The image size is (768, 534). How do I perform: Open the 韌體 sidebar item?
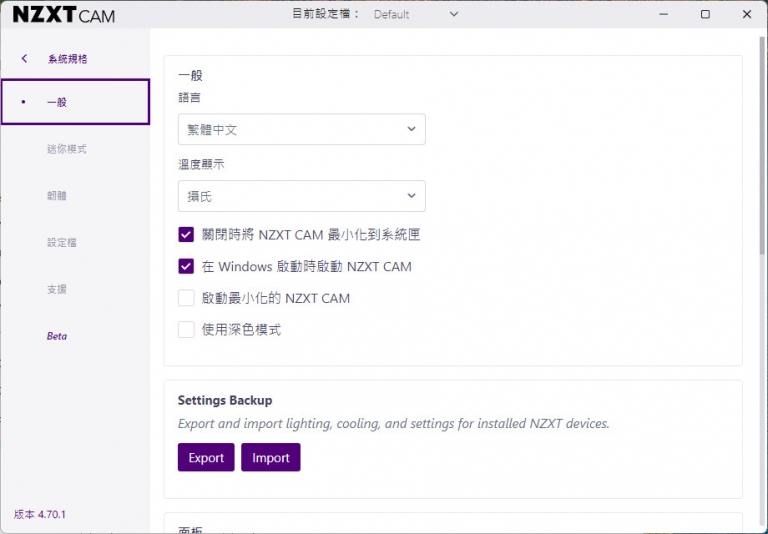point(57,195)
